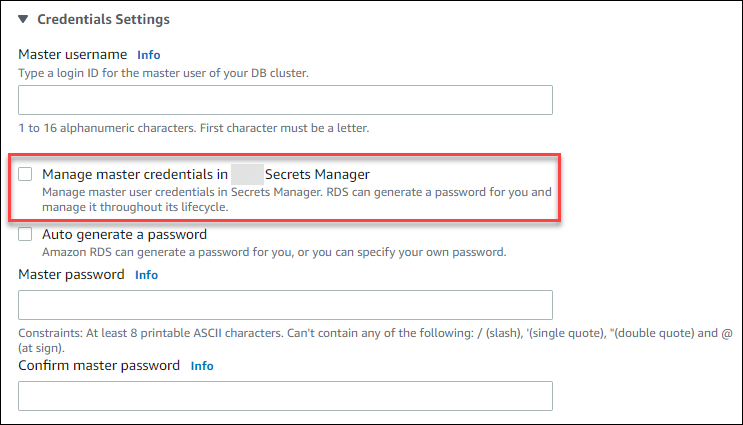The height and width of the screenshot is (425, 743).
Task: Click the Master password field label
Action: coord(72,274)
